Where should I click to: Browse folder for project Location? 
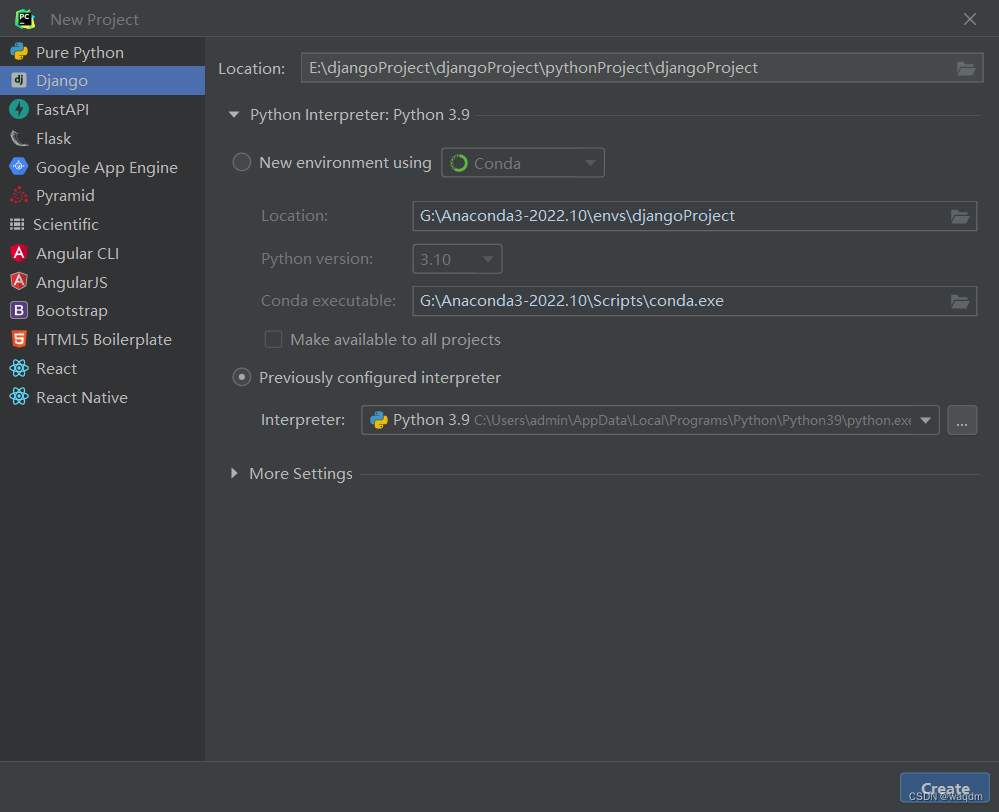point(966,68)
